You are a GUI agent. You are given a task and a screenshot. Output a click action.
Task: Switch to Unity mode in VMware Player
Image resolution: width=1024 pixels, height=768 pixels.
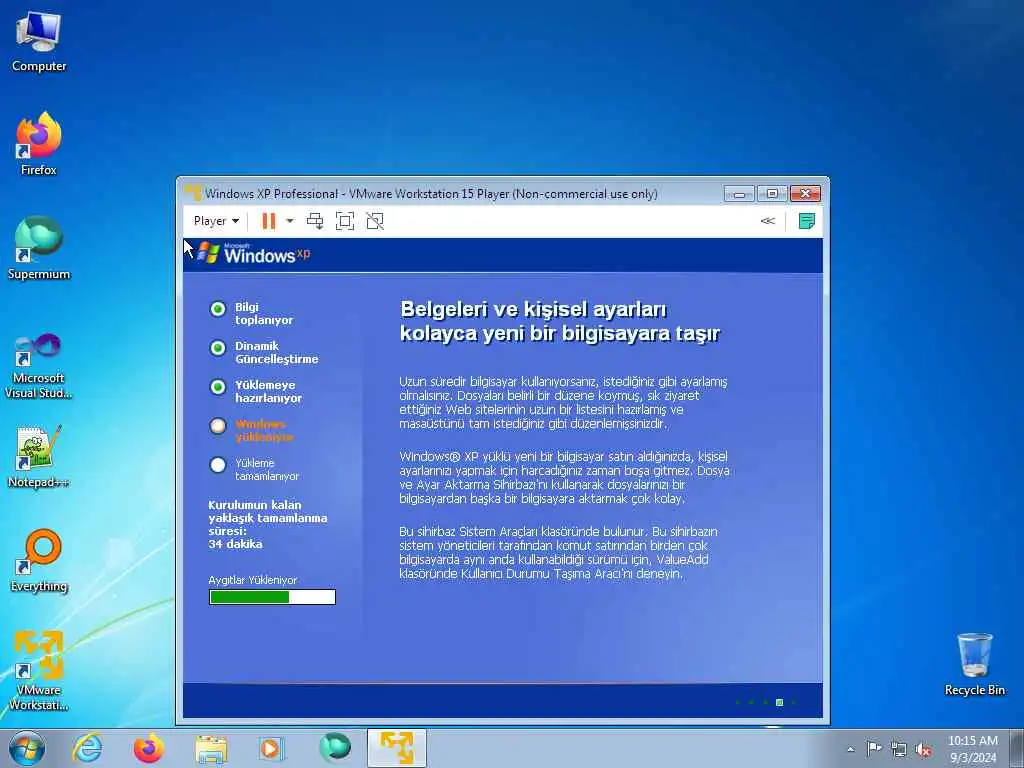point(375,221)
